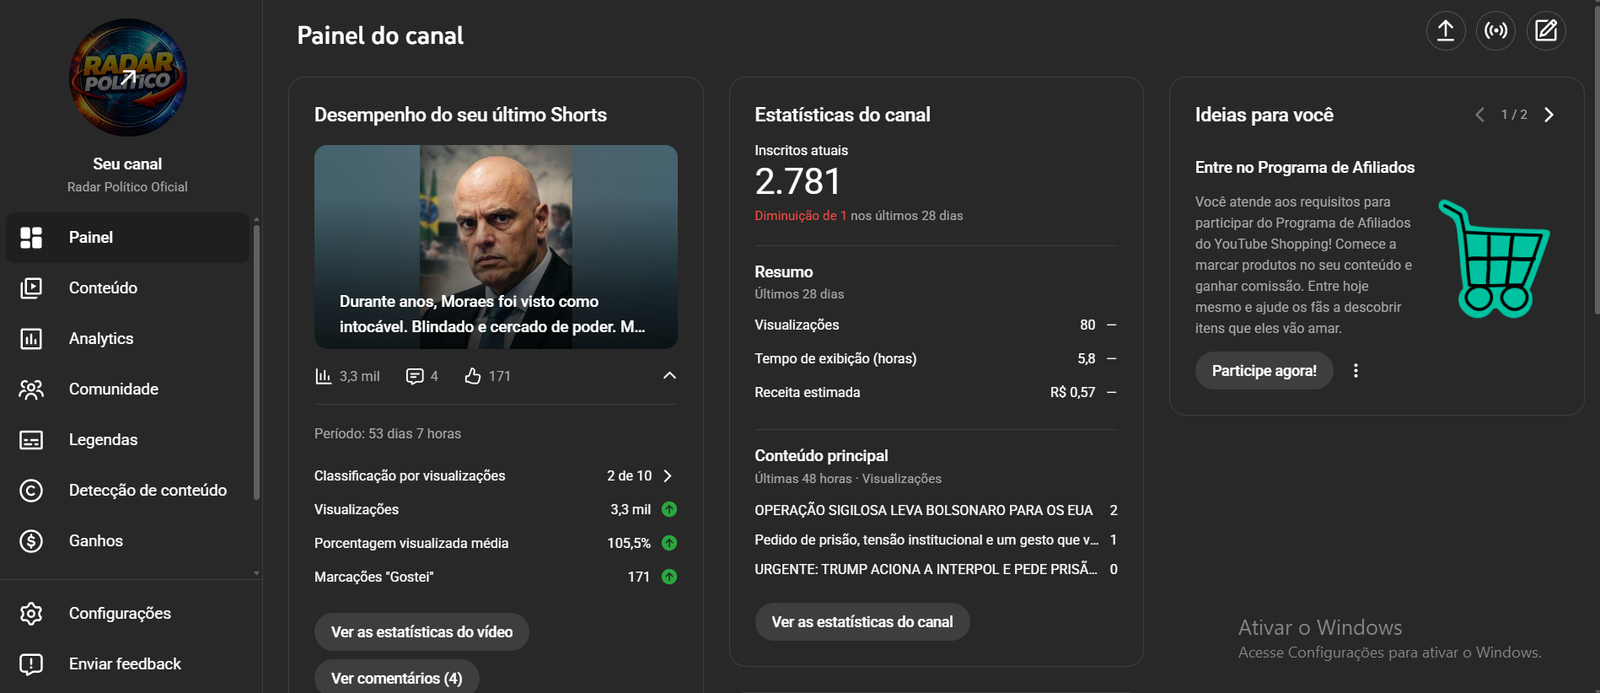Screen dimensions: 1600x693
Task: Click the upload videos icon
Action: [1445, 31]
